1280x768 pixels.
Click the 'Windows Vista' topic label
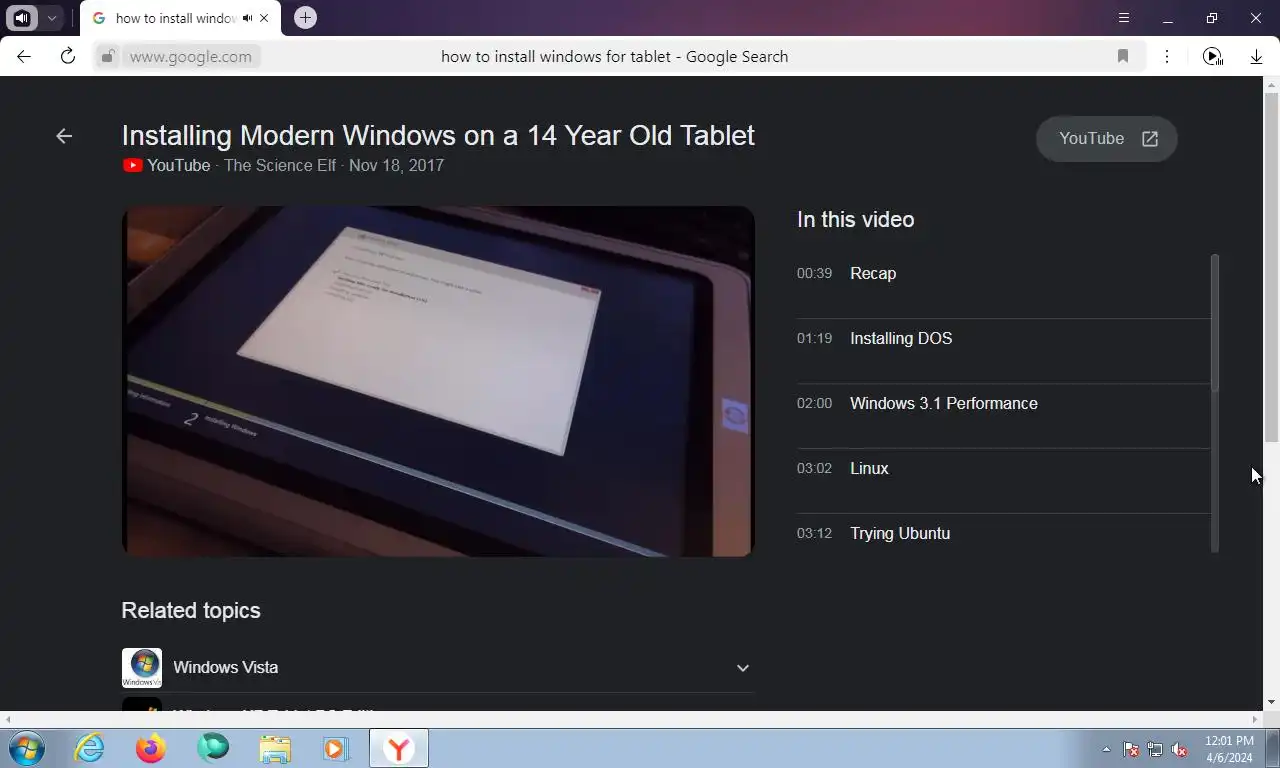pos(226,668)
